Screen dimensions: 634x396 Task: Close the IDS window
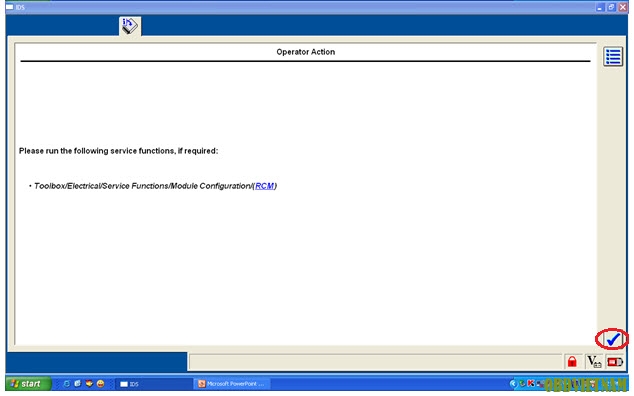[623, 7]
